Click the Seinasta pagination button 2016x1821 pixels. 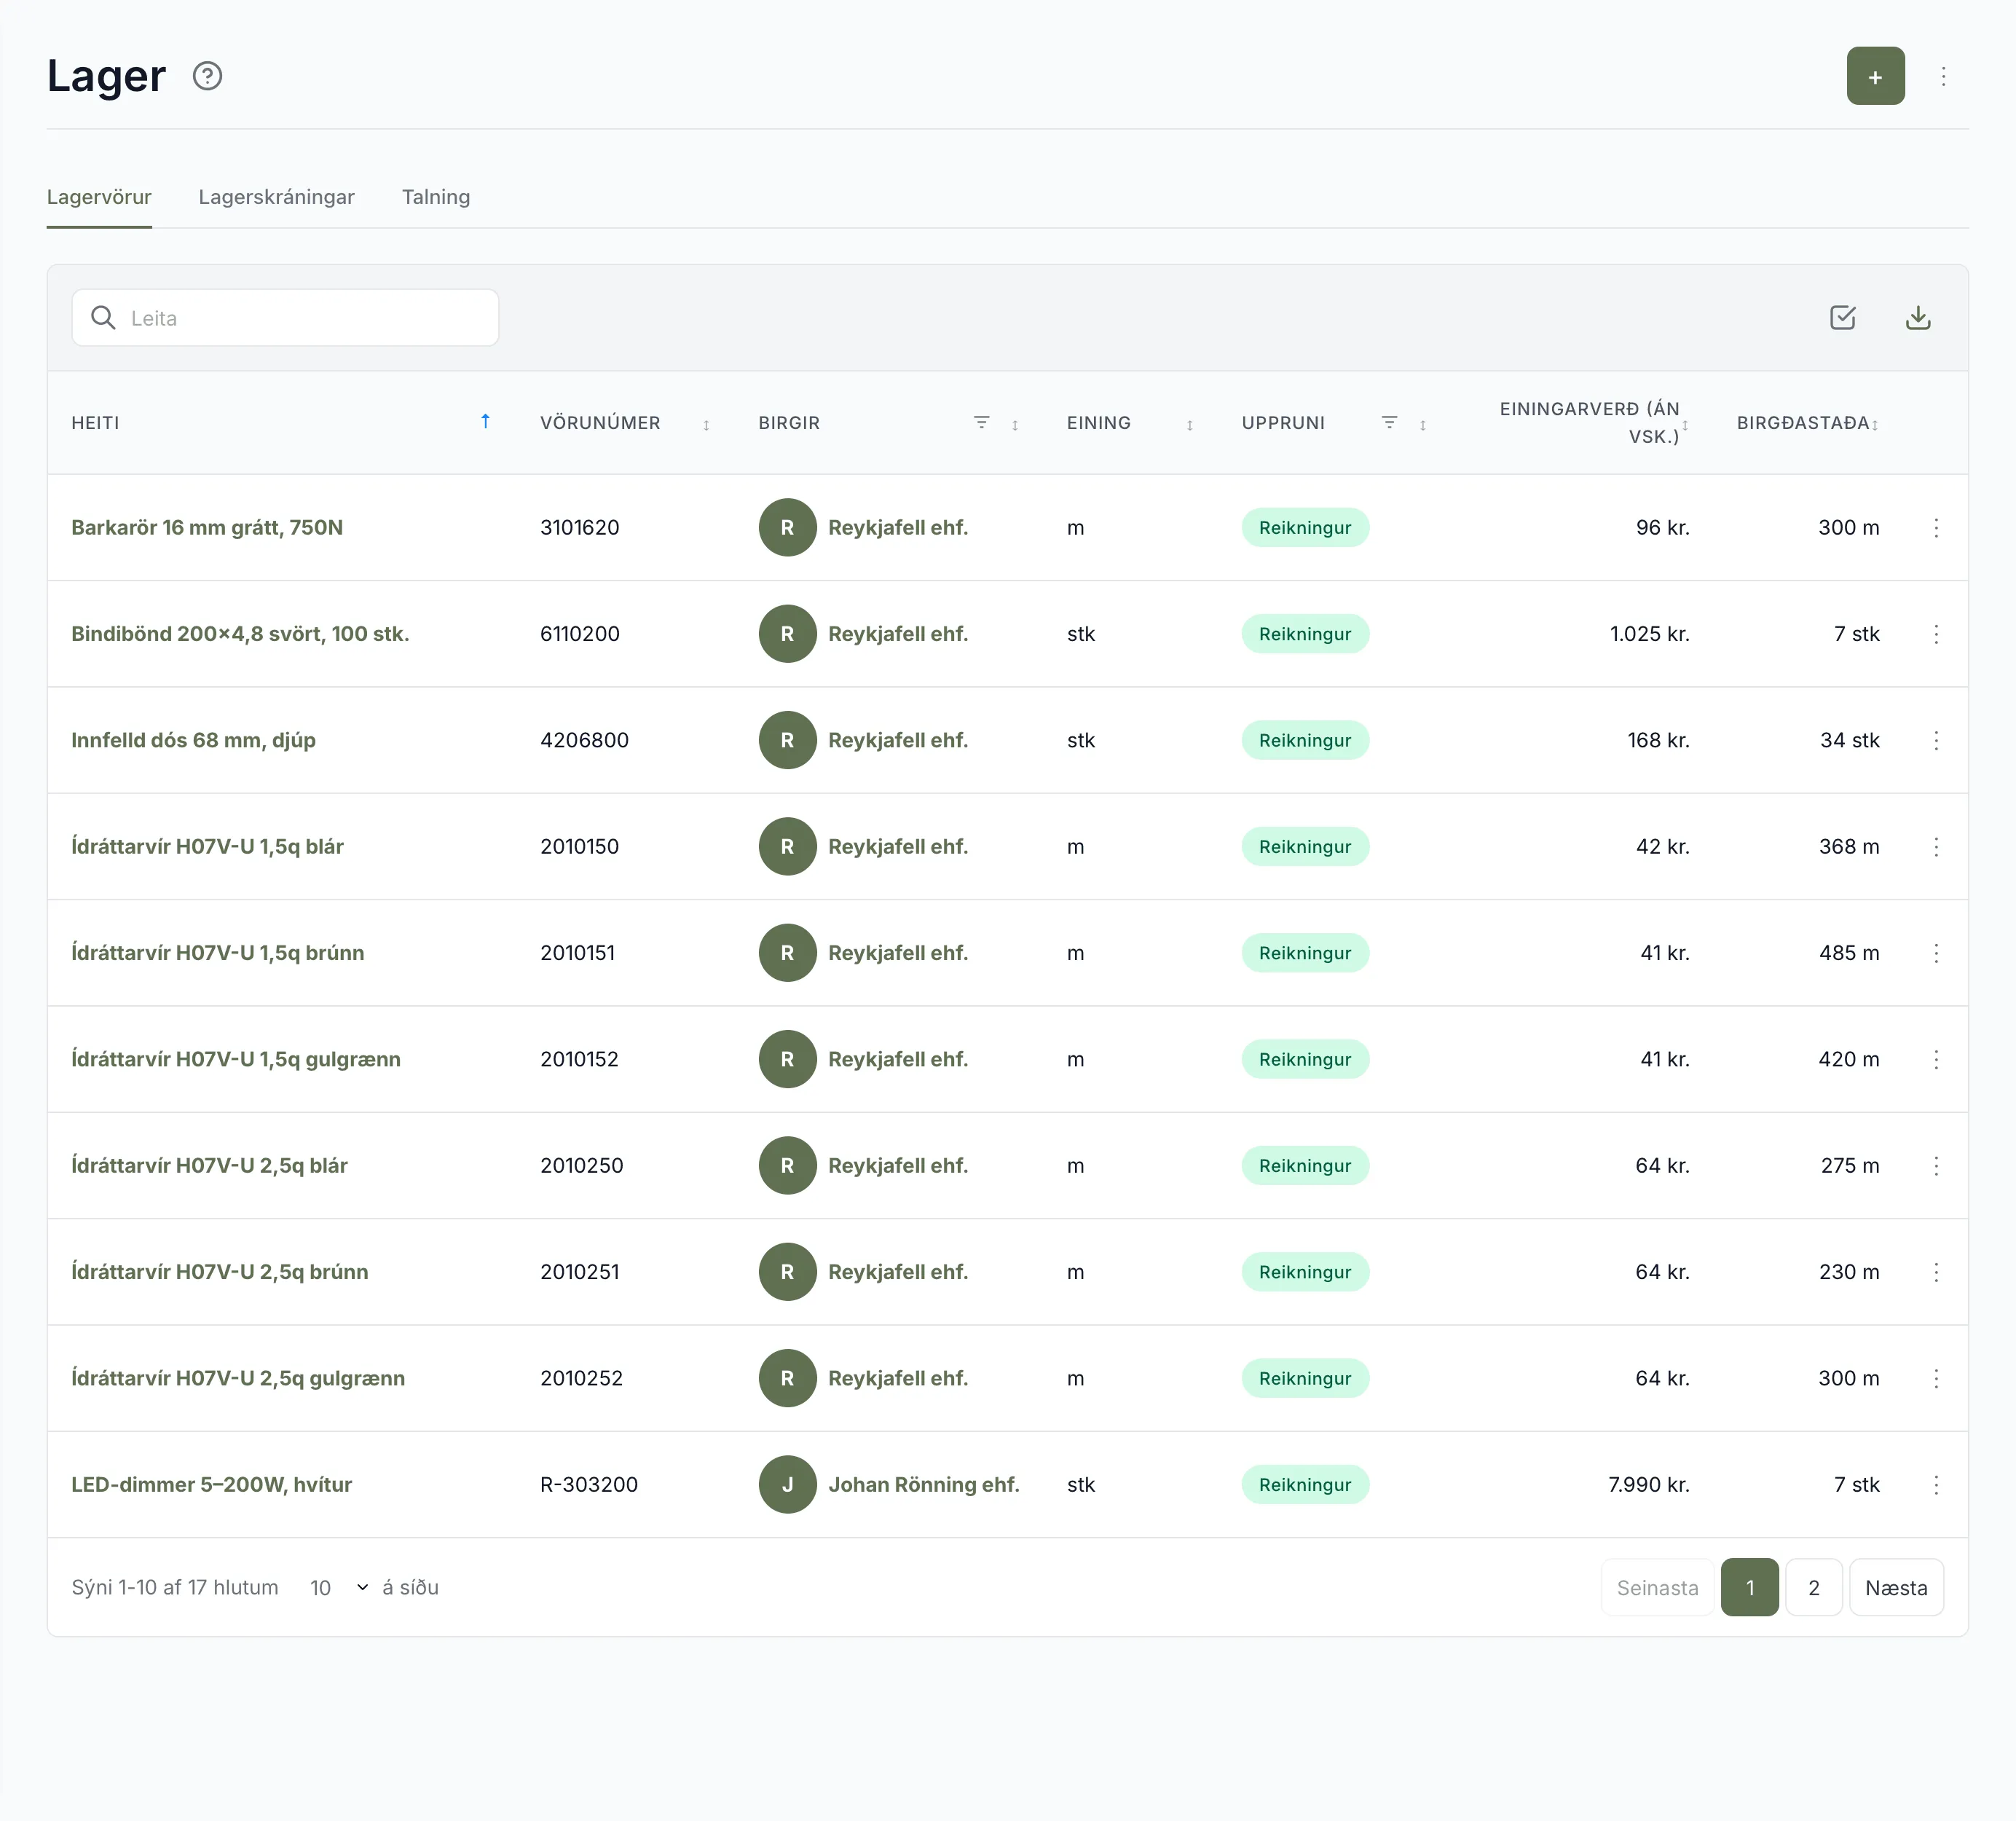(1657, 1588)
